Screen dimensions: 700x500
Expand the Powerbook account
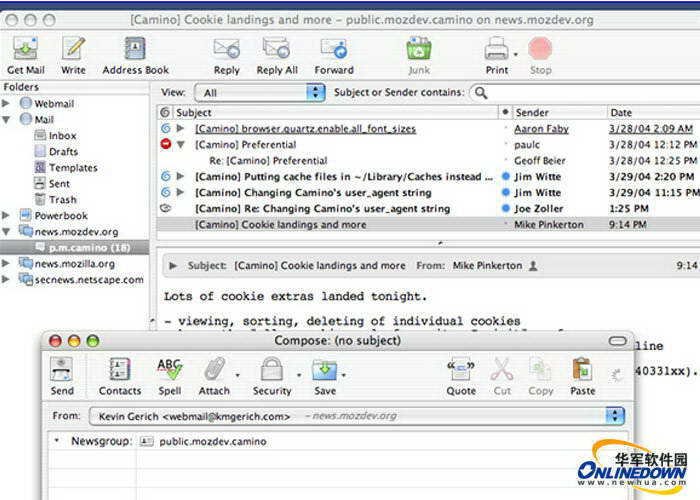tap(6, 216)
